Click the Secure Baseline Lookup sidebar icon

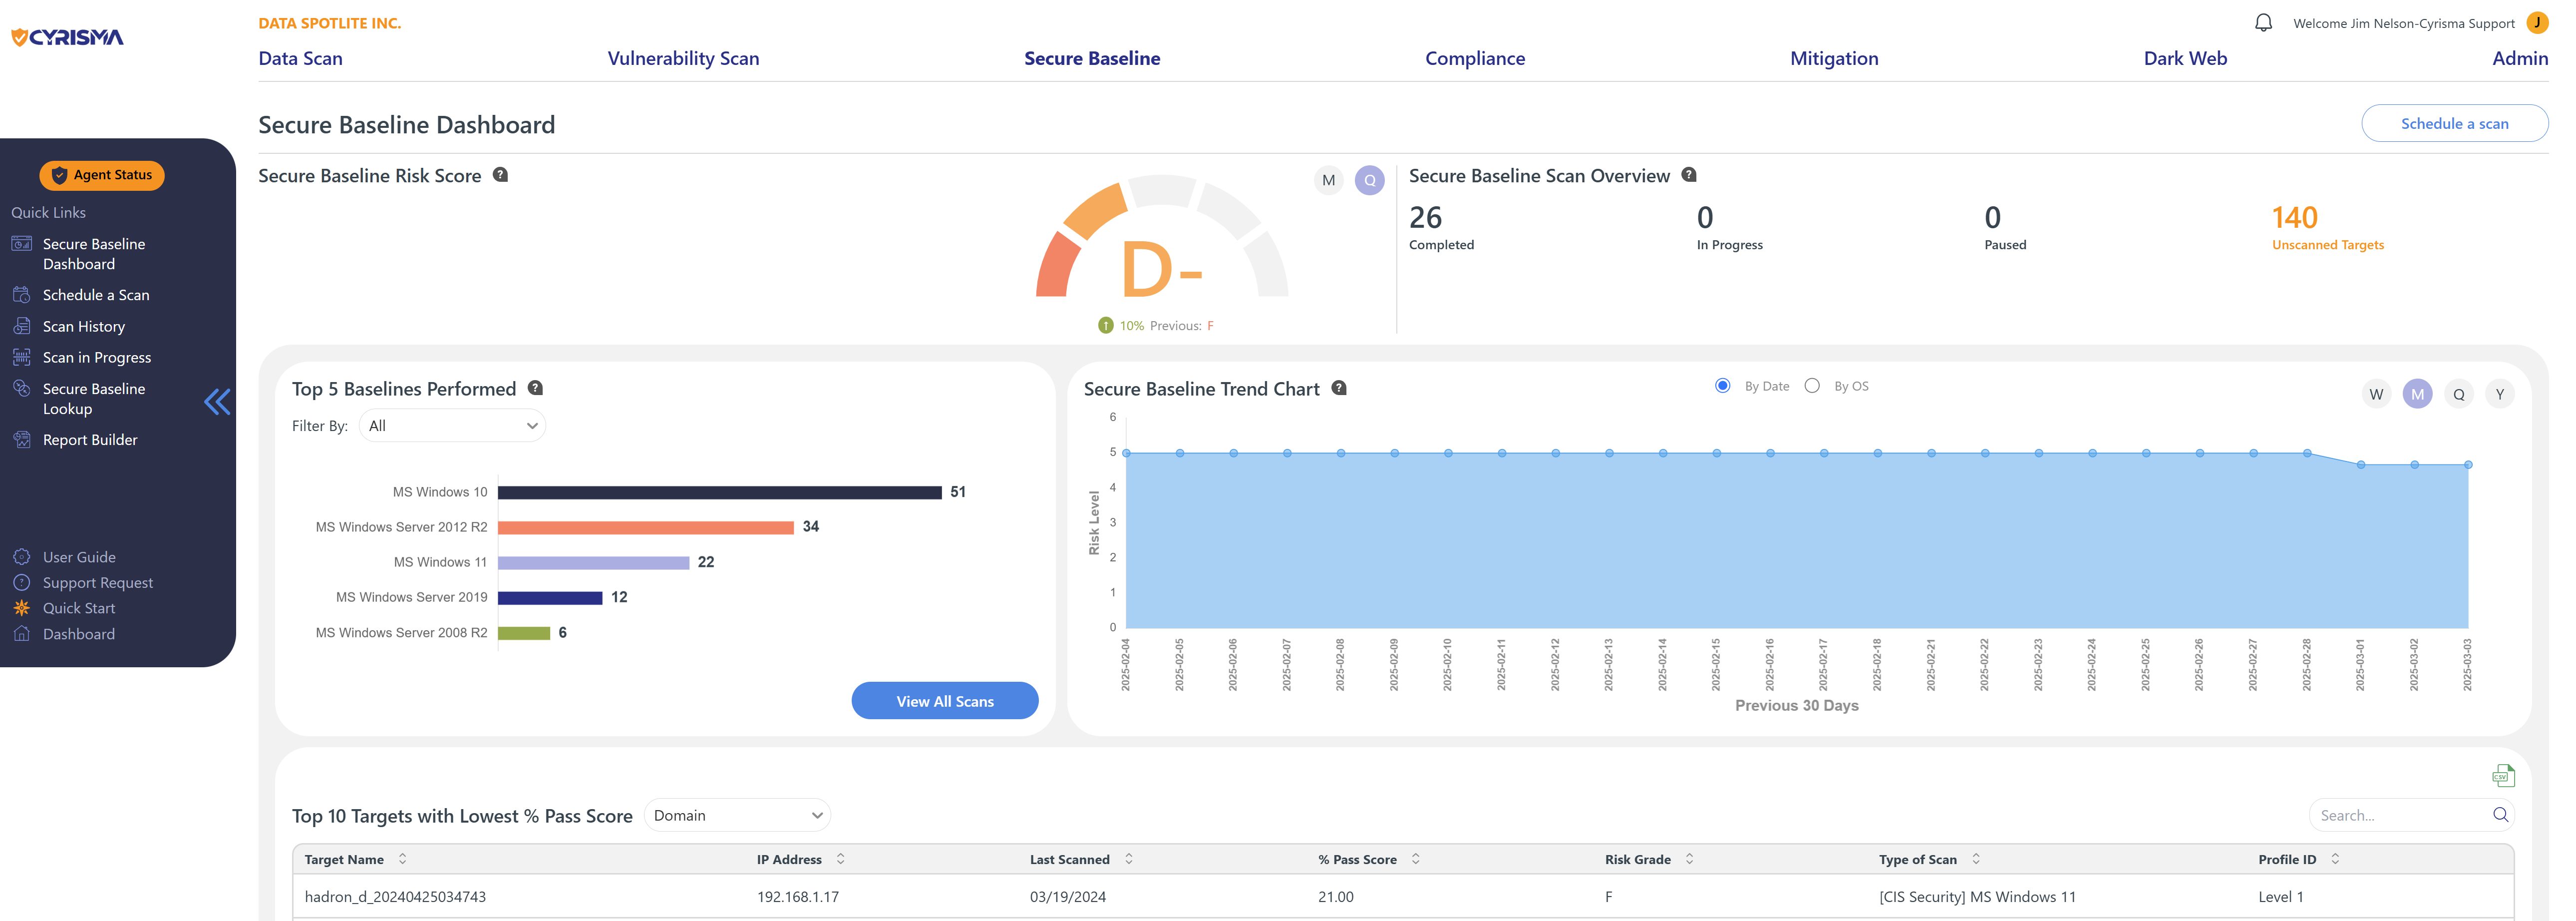click(22, 388)
